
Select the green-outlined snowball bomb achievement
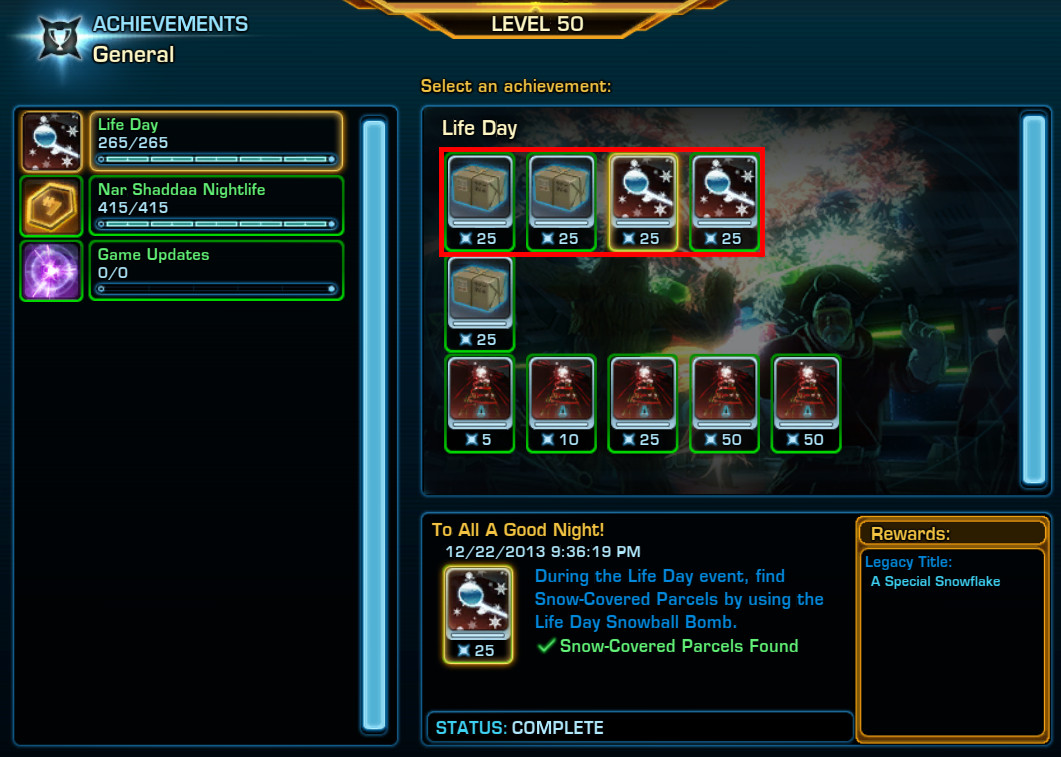[724, 202]
